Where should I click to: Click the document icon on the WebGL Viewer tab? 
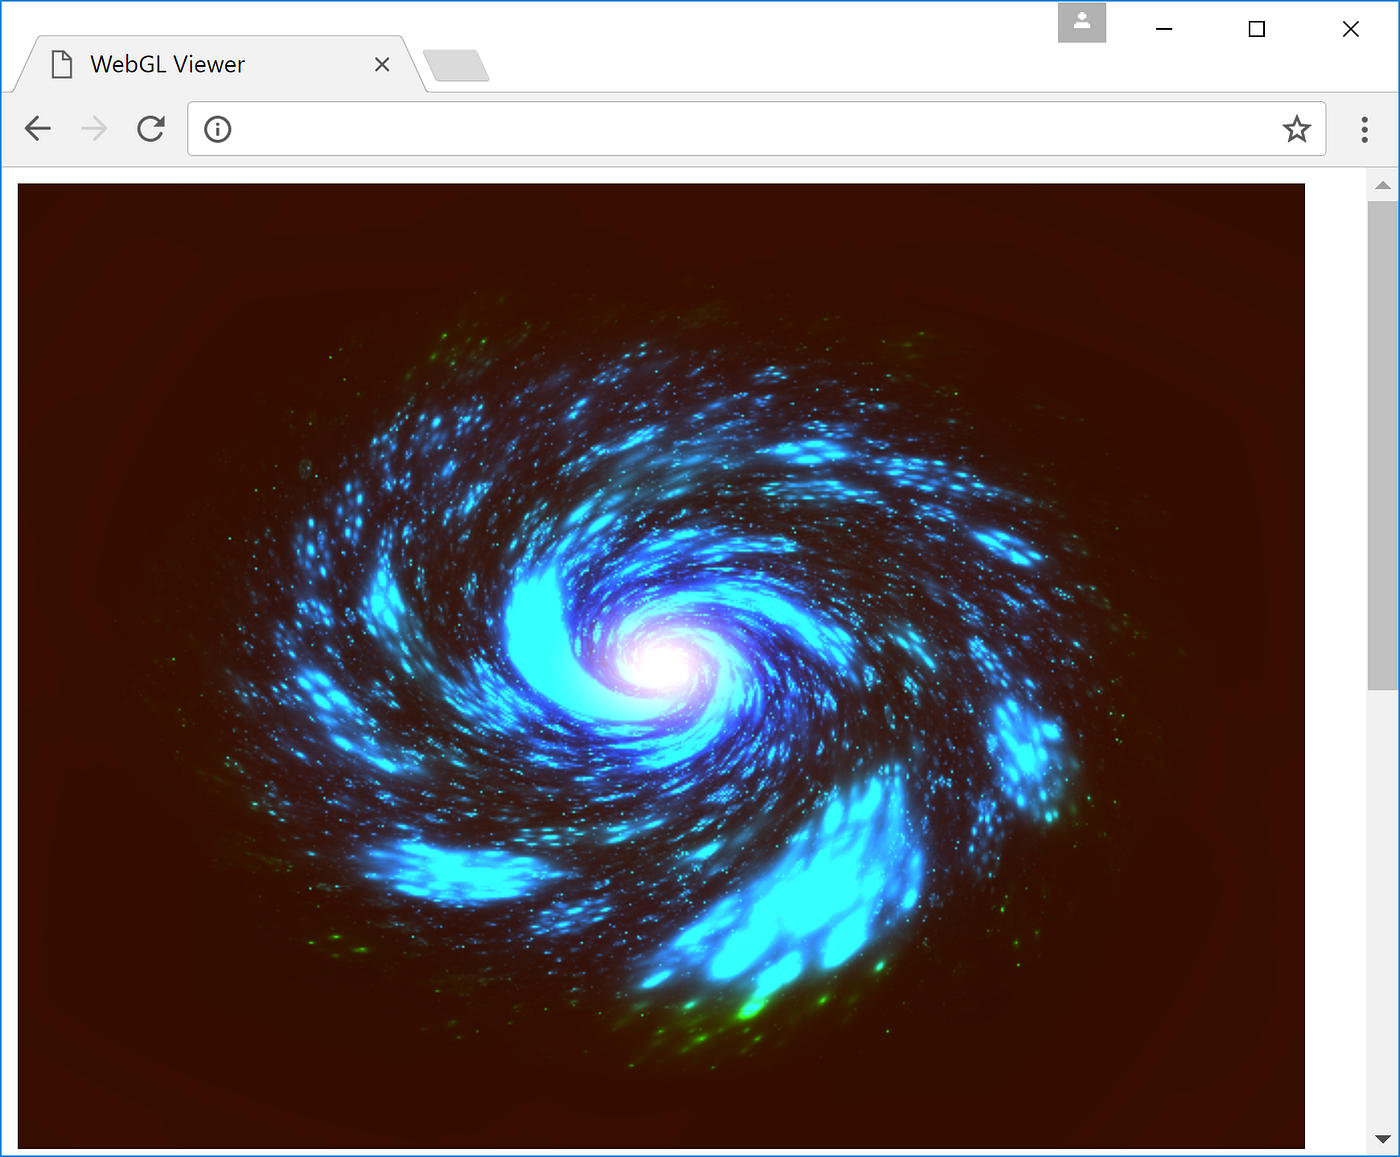[61, 63]
